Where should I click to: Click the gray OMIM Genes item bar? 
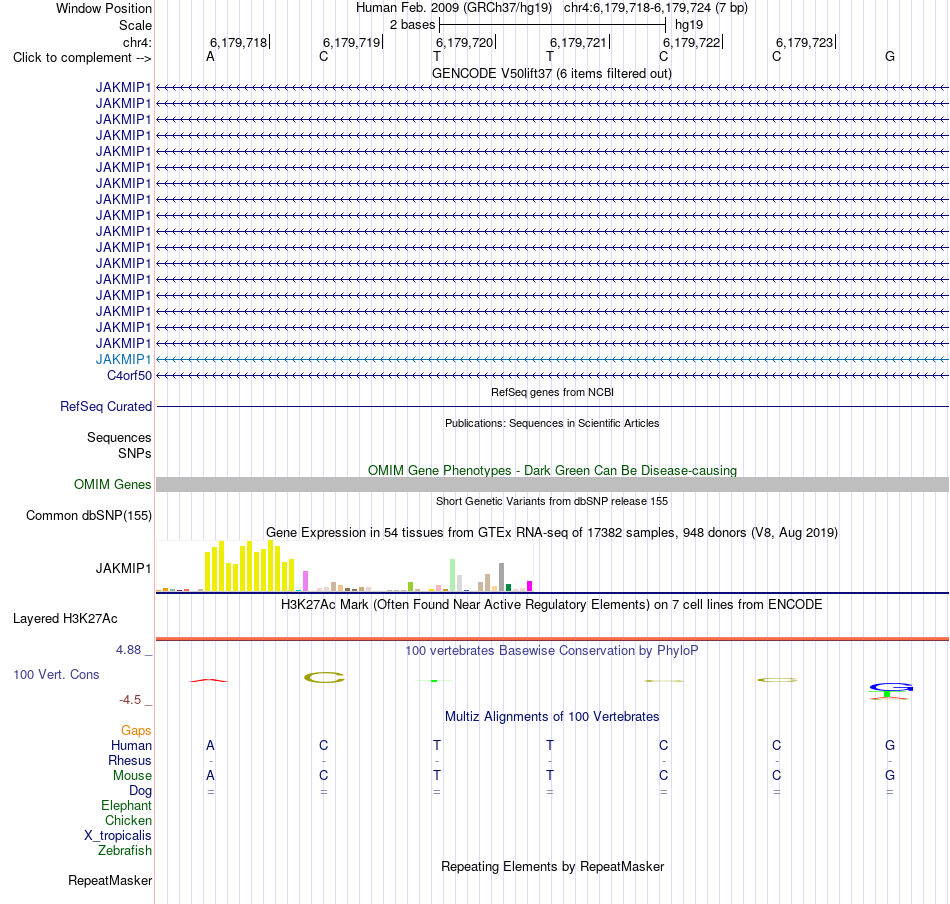(x=552, y=485)
